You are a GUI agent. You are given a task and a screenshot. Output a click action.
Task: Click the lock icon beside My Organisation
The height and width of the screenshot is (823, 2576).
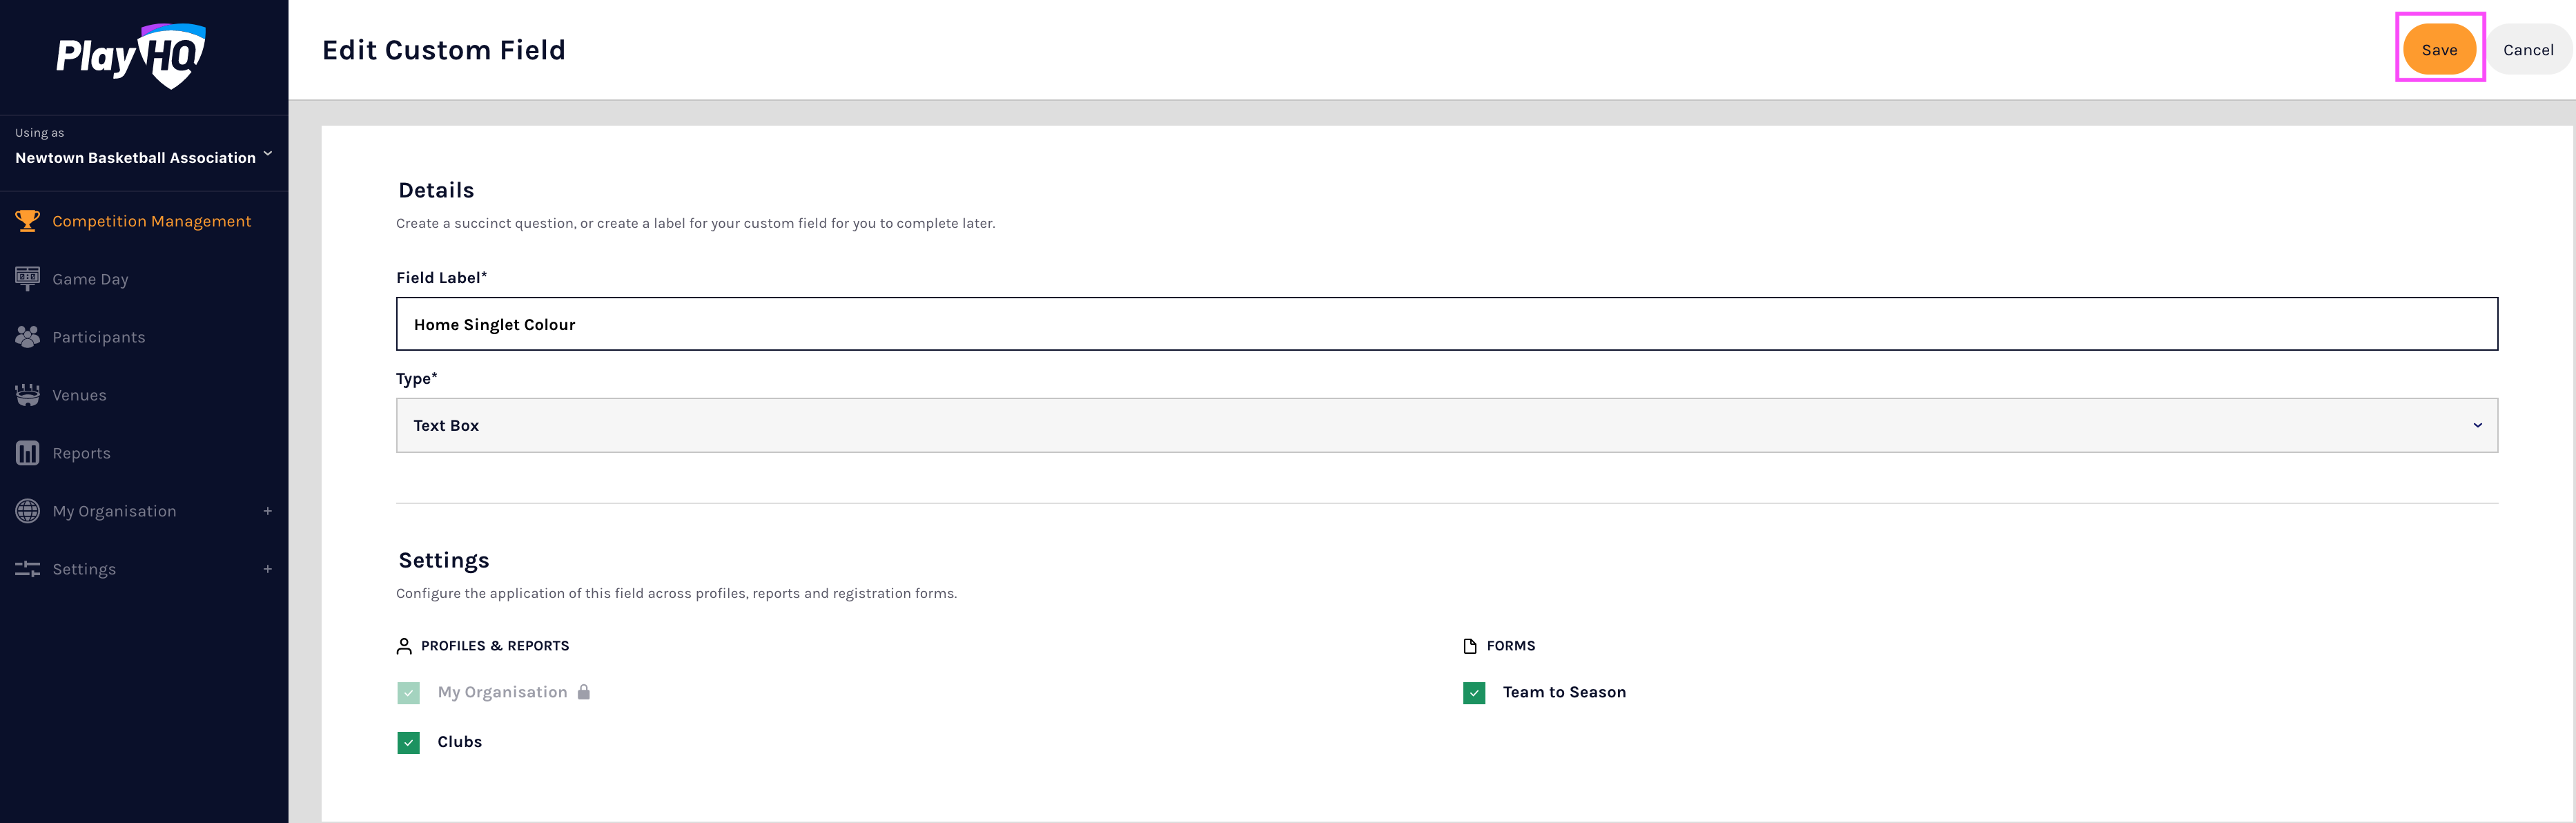pos(584,692)
